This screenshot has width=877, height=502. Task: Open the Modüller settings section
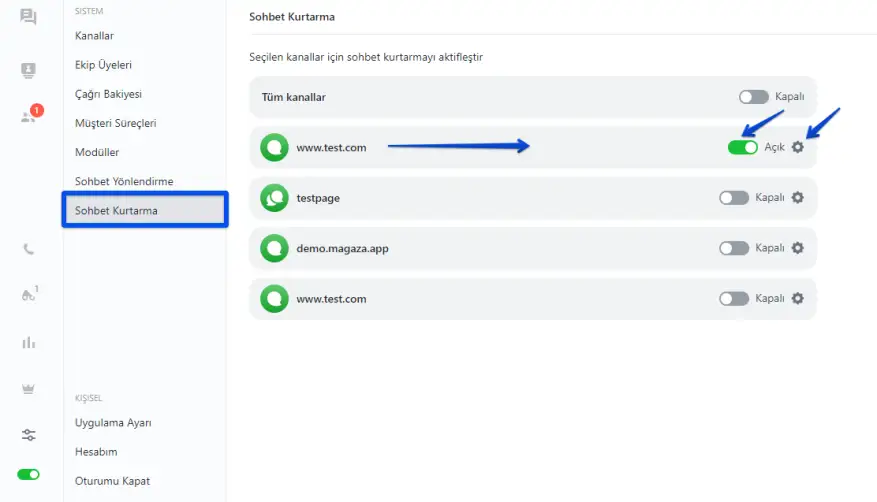pyautogui.click(x=97, y=152)
